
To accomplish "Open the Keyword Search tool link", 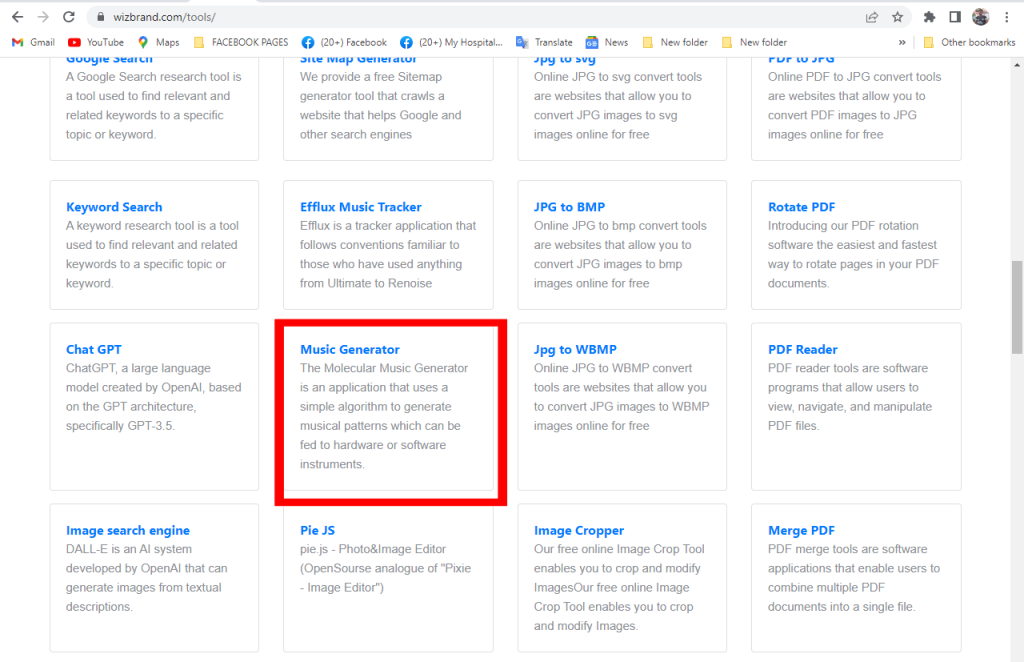I will [x=114, y=207].
